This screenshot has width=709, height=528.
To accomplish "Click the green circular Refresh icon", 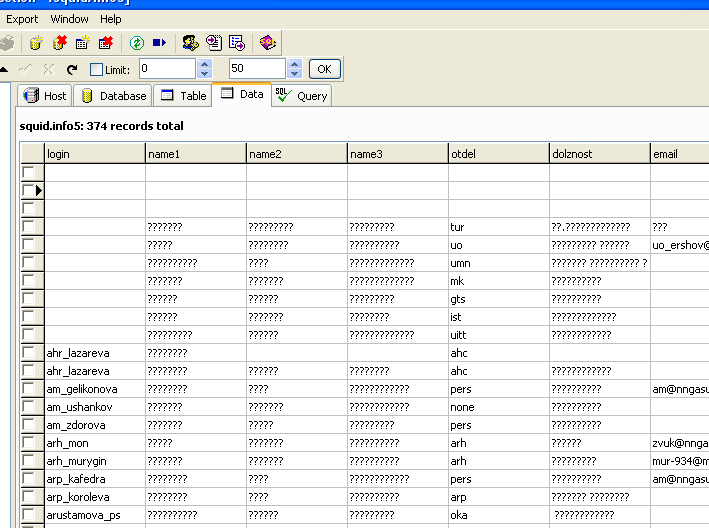I will (137, 43).
